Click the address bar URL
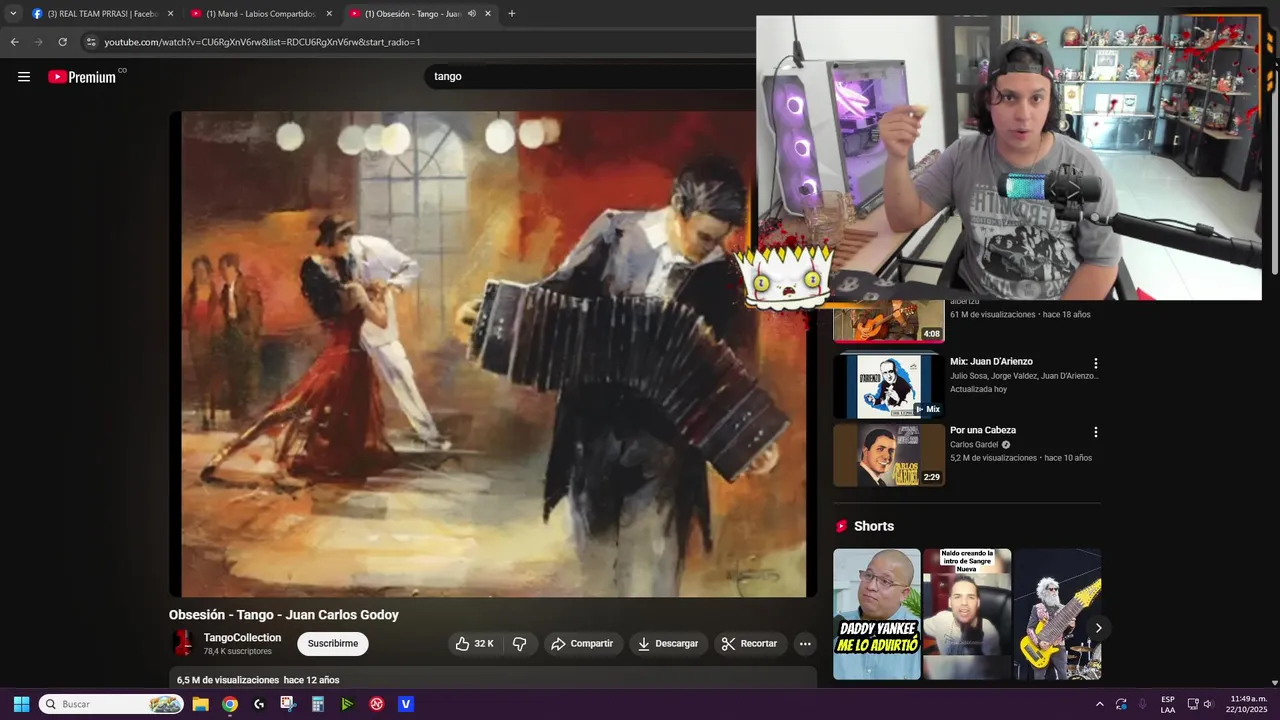The image size is (1280, 720). coord(262,42)
